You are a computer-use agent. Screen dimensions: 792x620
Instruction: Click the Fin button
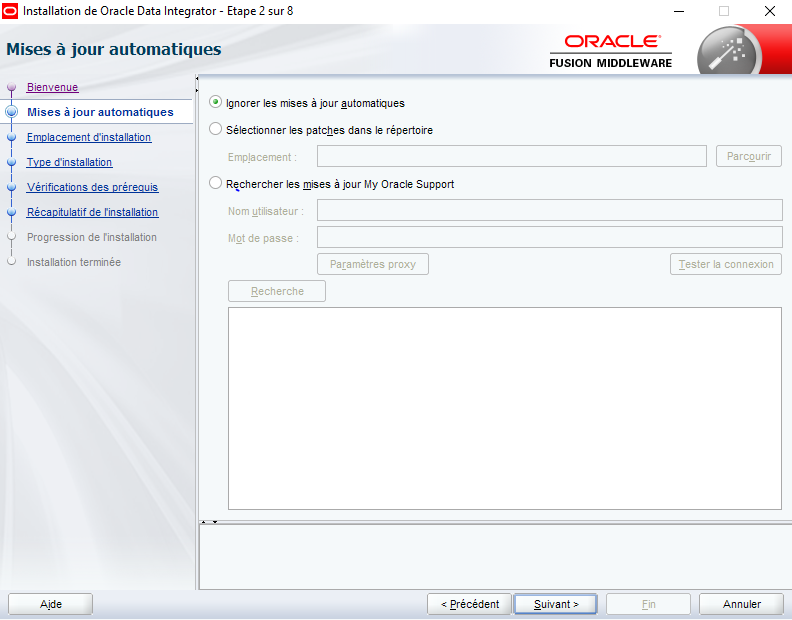coord(648,604)
